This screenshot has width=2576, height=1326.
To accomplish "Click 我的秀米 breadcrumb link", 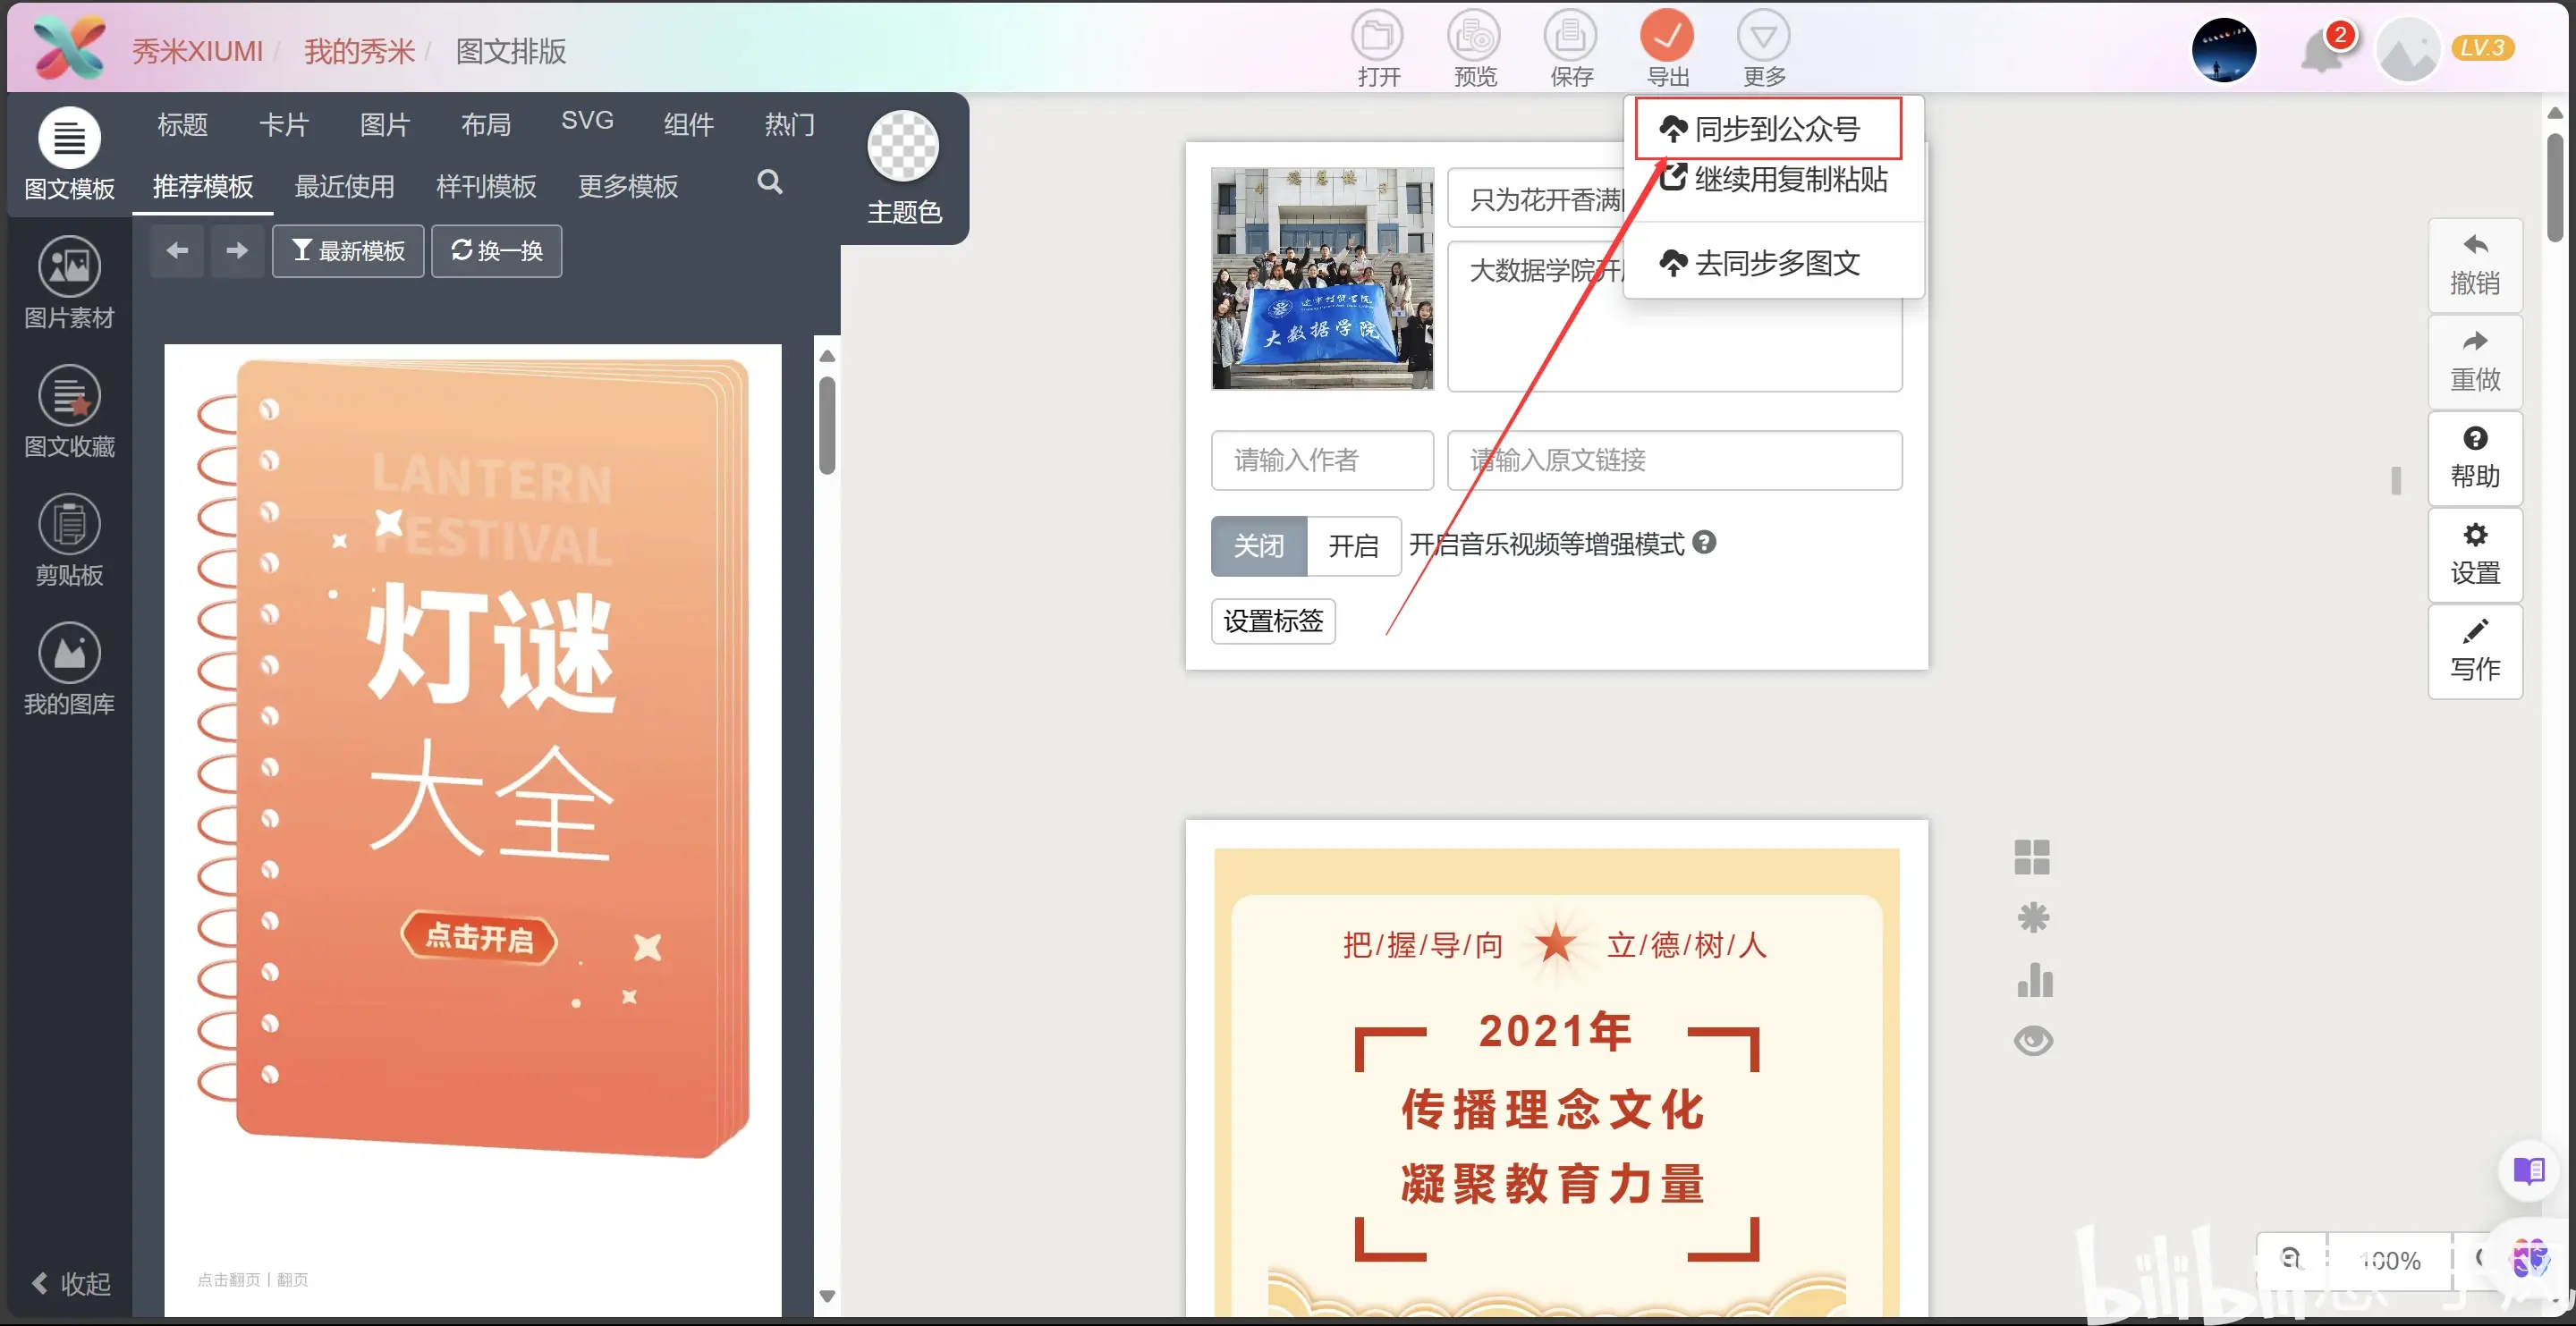I will pyautogui.click(x=359, y=51).
